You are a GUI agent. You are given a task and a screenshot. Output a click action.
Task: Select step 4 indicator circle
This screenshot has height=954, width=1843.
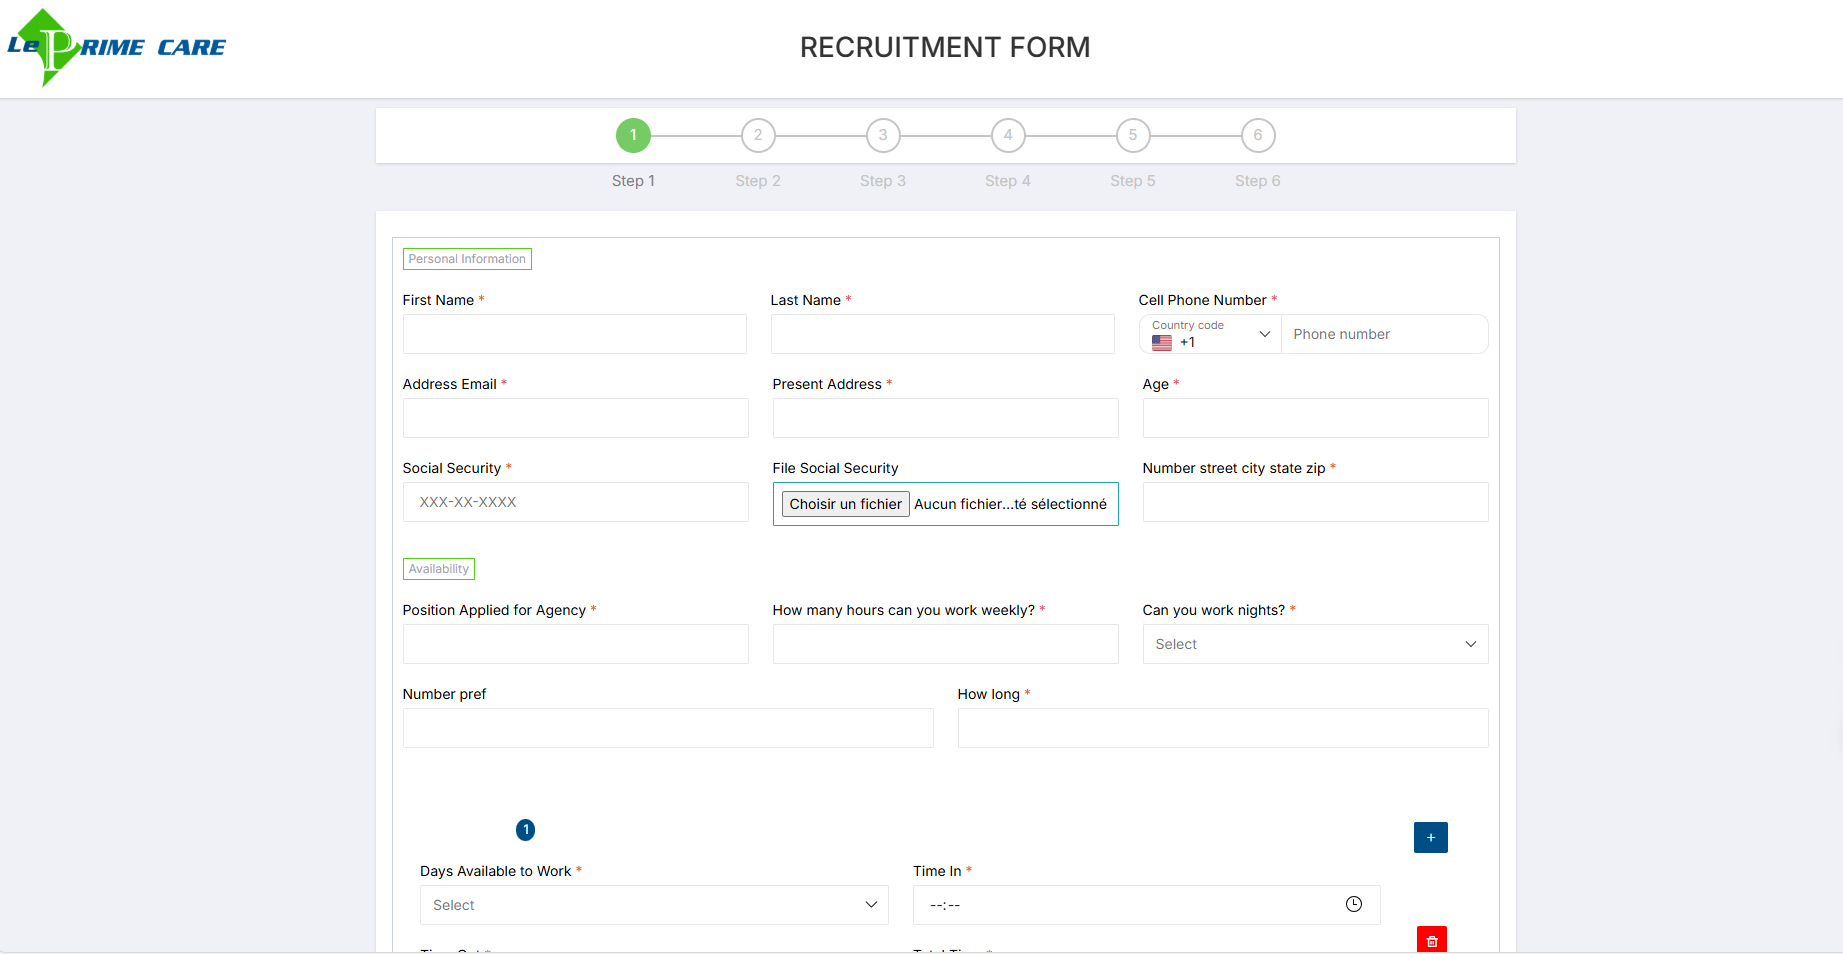[x=1008, y=135]
